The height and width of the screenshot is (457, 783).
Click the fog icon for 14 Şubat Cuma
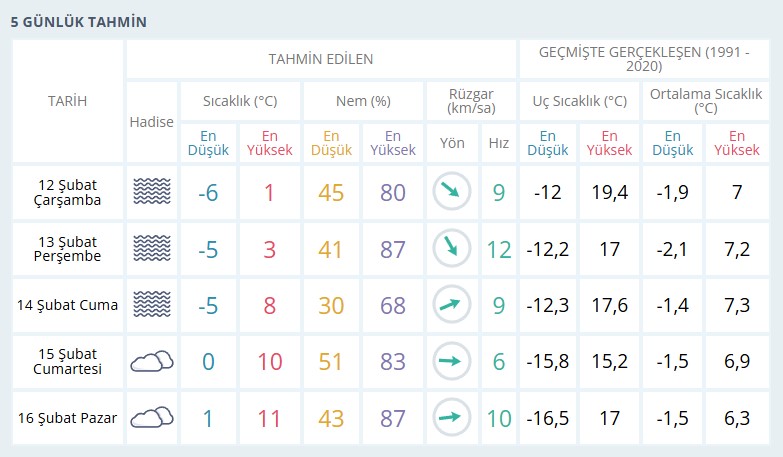(x=152, y=305)
